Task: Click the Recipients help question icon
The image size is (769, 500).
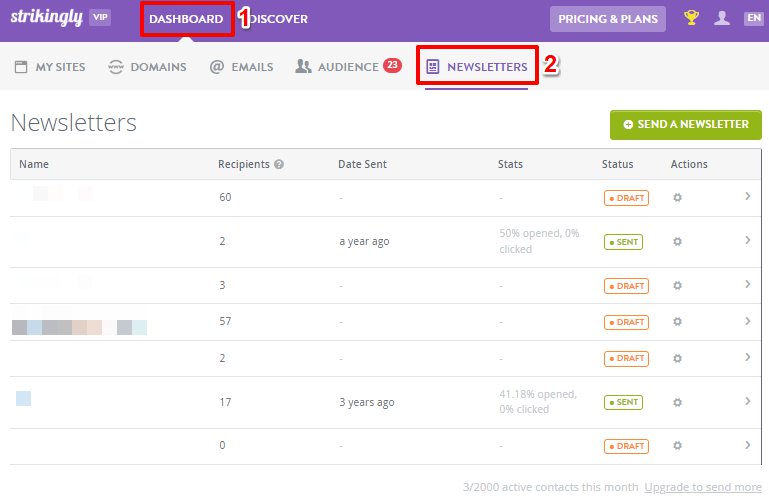Action: tap(279, 164)
